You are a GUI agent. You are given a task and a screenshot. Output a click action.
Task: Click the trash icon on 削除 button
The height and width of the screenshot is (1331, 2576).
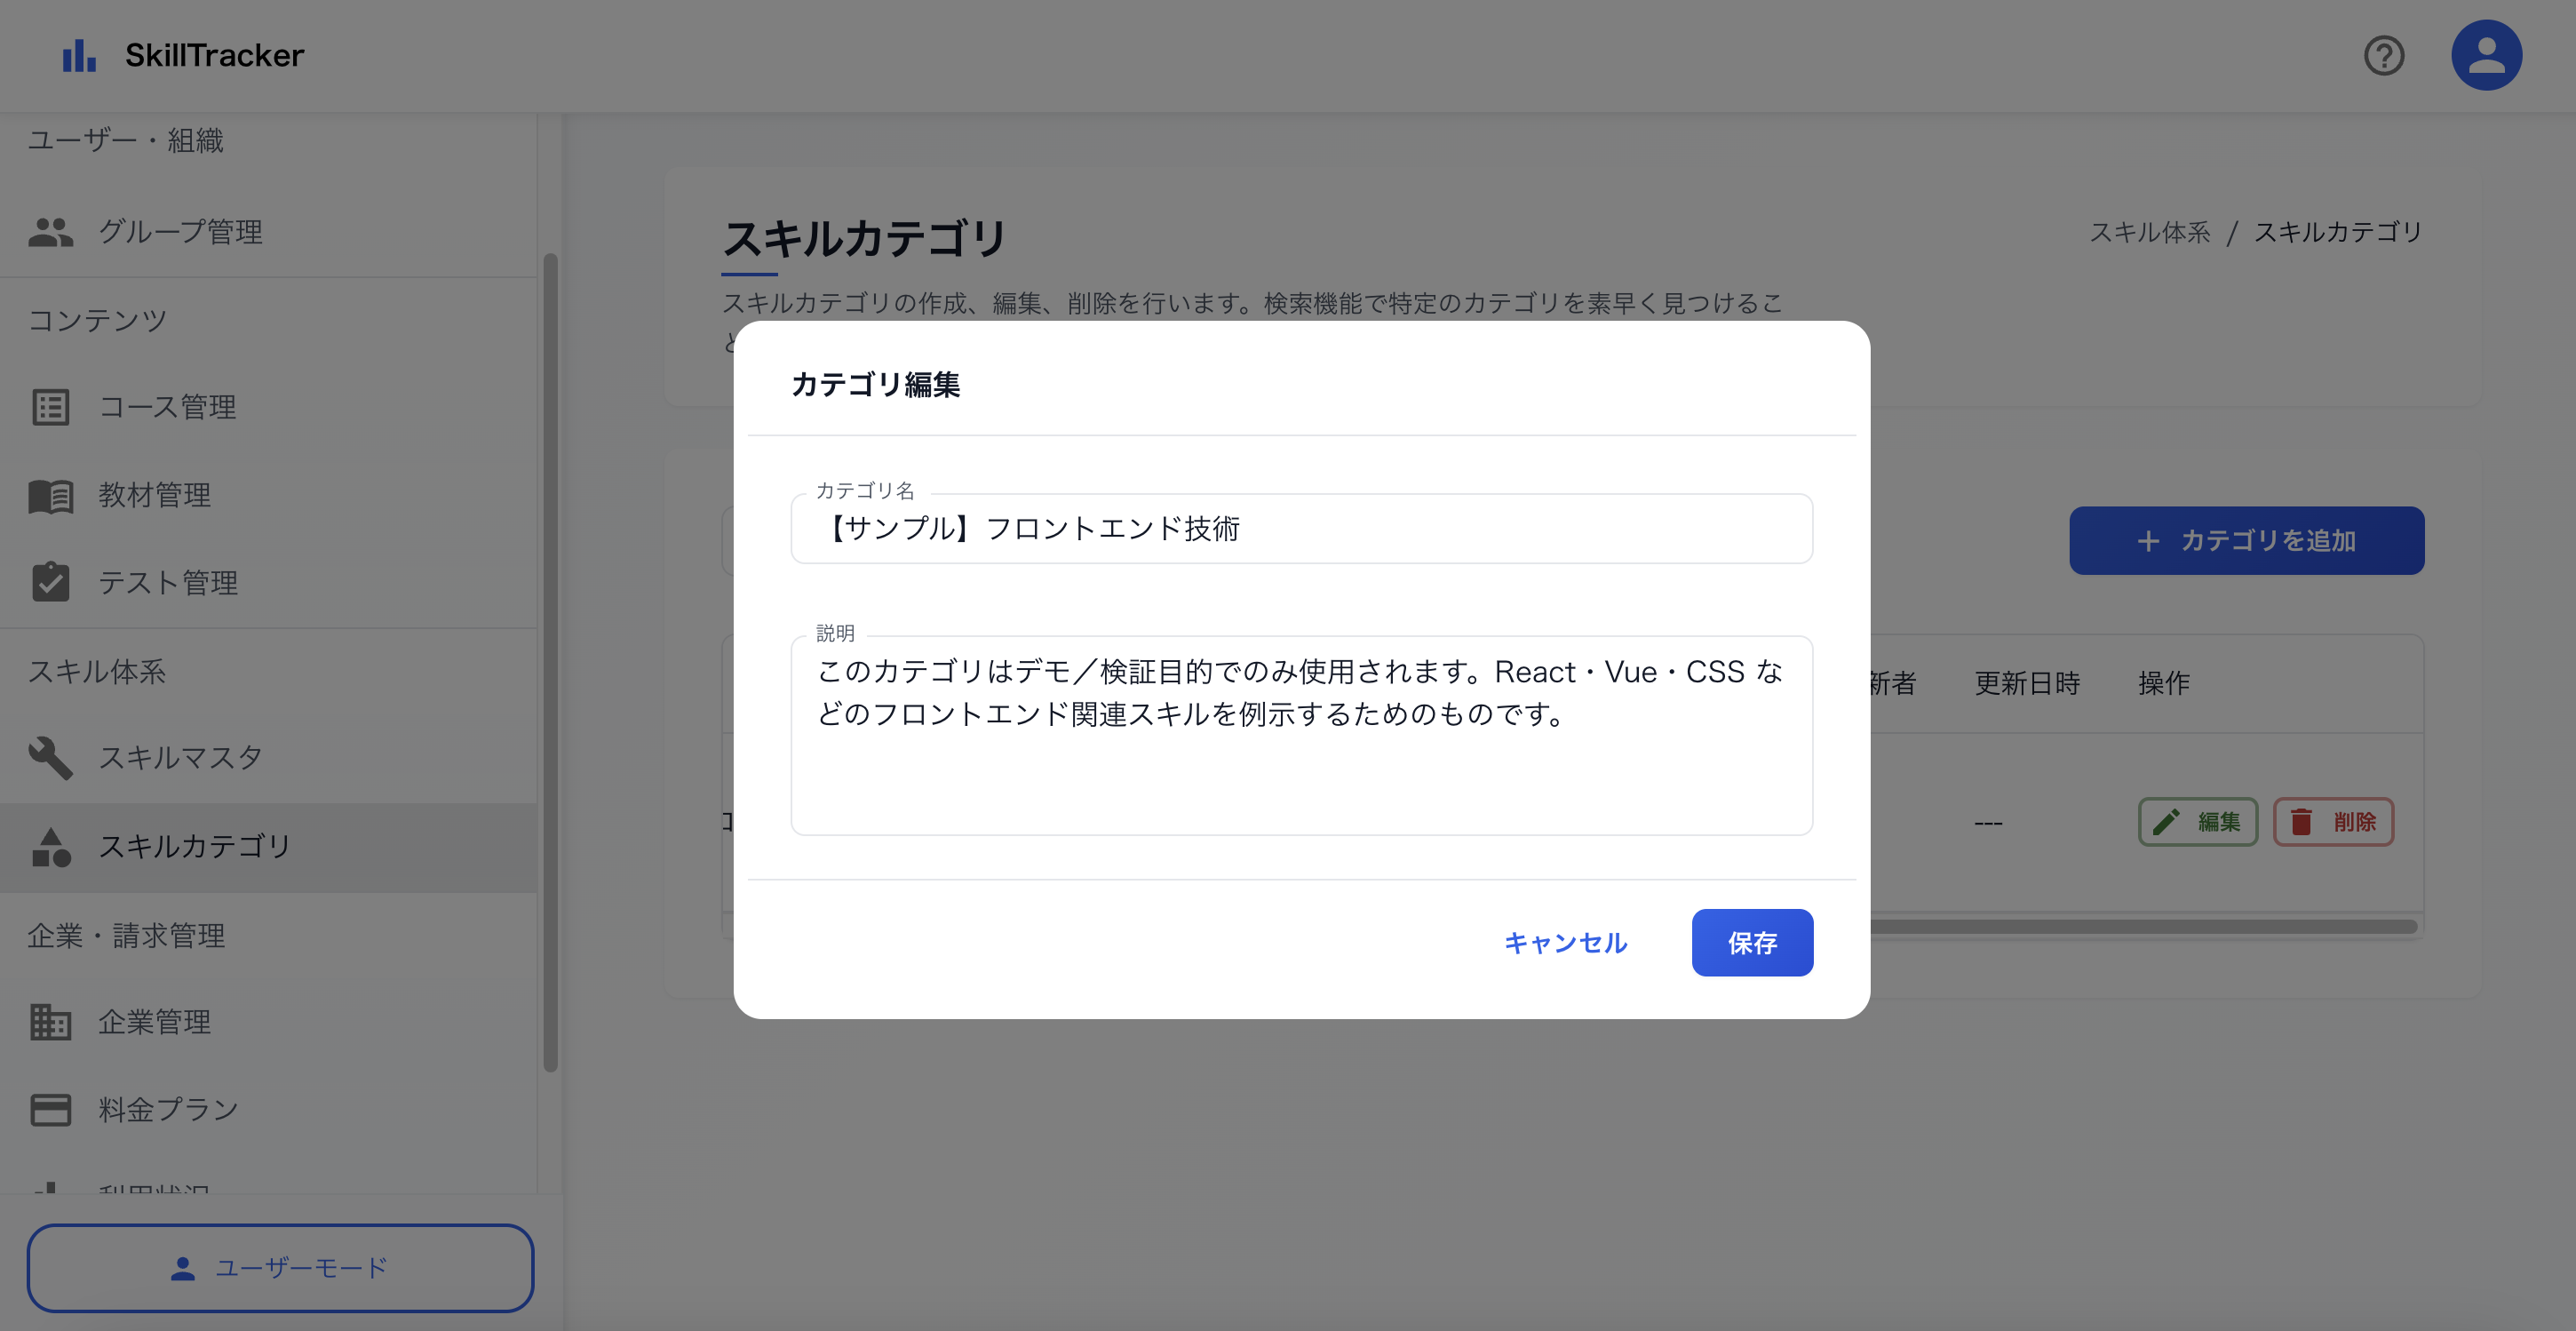pyautogui.click(x=2301, y=821)
